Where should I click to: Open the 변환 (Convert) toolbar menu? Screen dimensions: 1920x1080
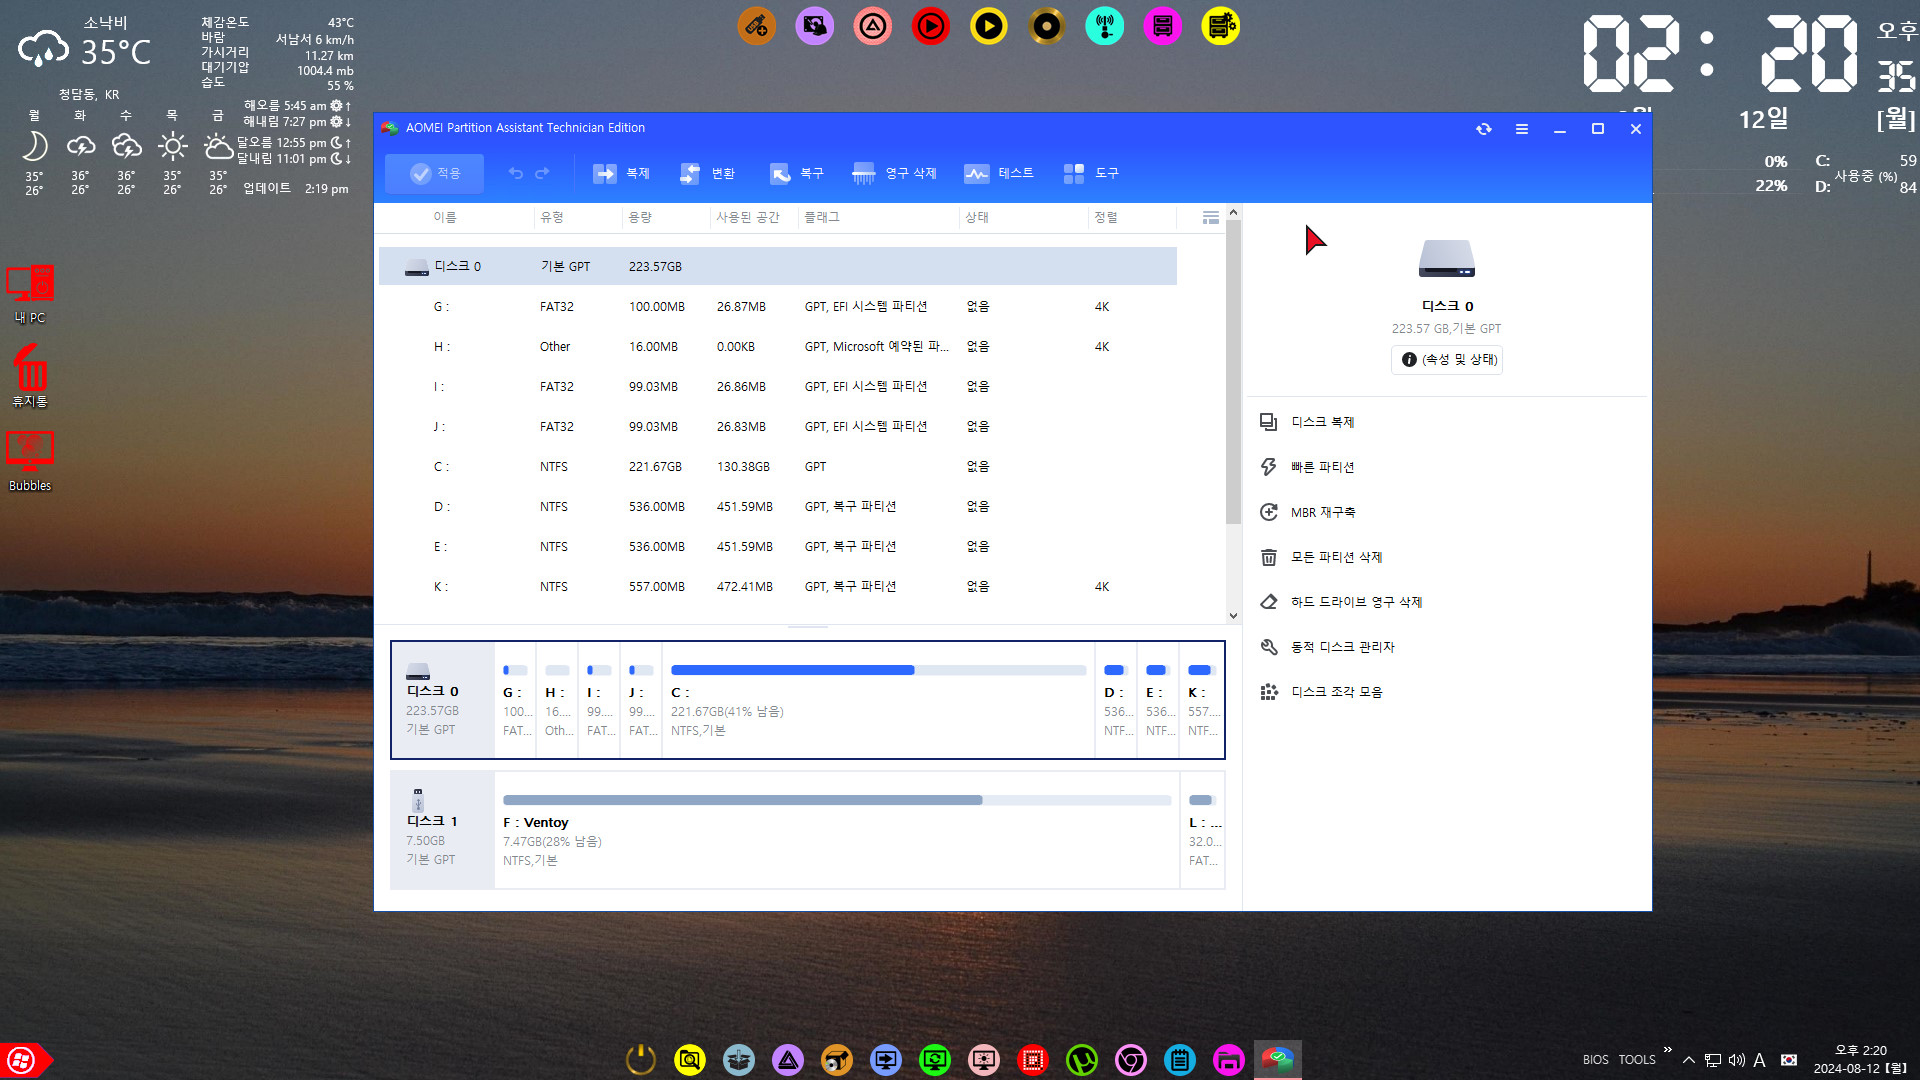tap(707, 173)
